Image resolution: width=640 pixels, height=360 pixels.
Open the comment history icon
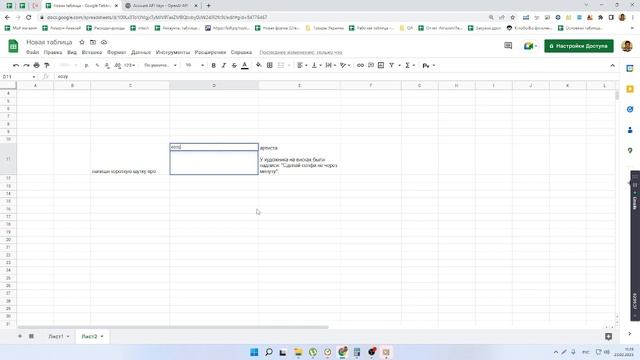(508, 46)
